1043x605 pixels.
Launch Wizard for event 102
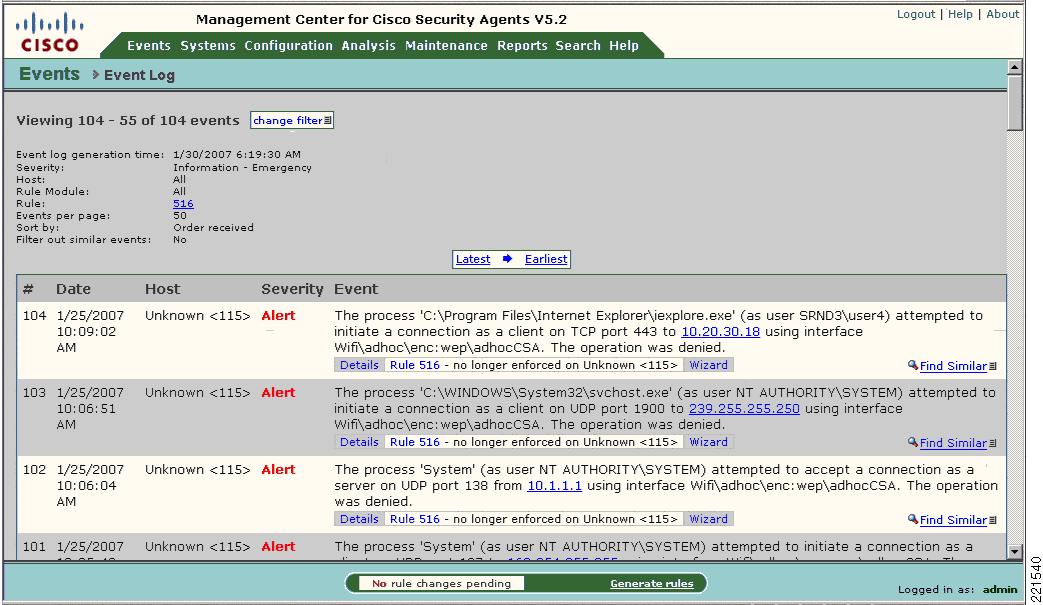[708, 519]
